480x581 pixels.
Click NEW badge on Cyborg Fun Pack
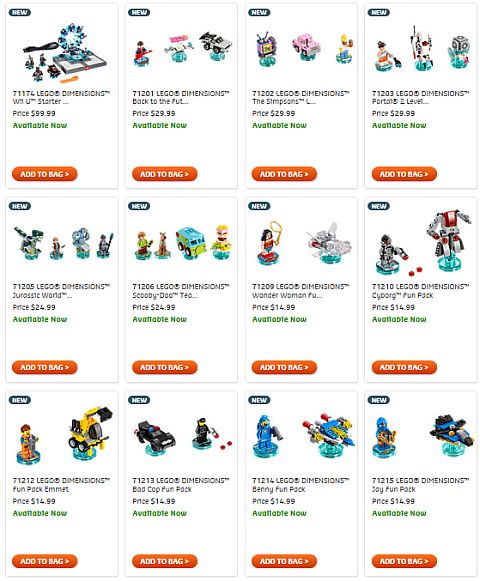378,206
